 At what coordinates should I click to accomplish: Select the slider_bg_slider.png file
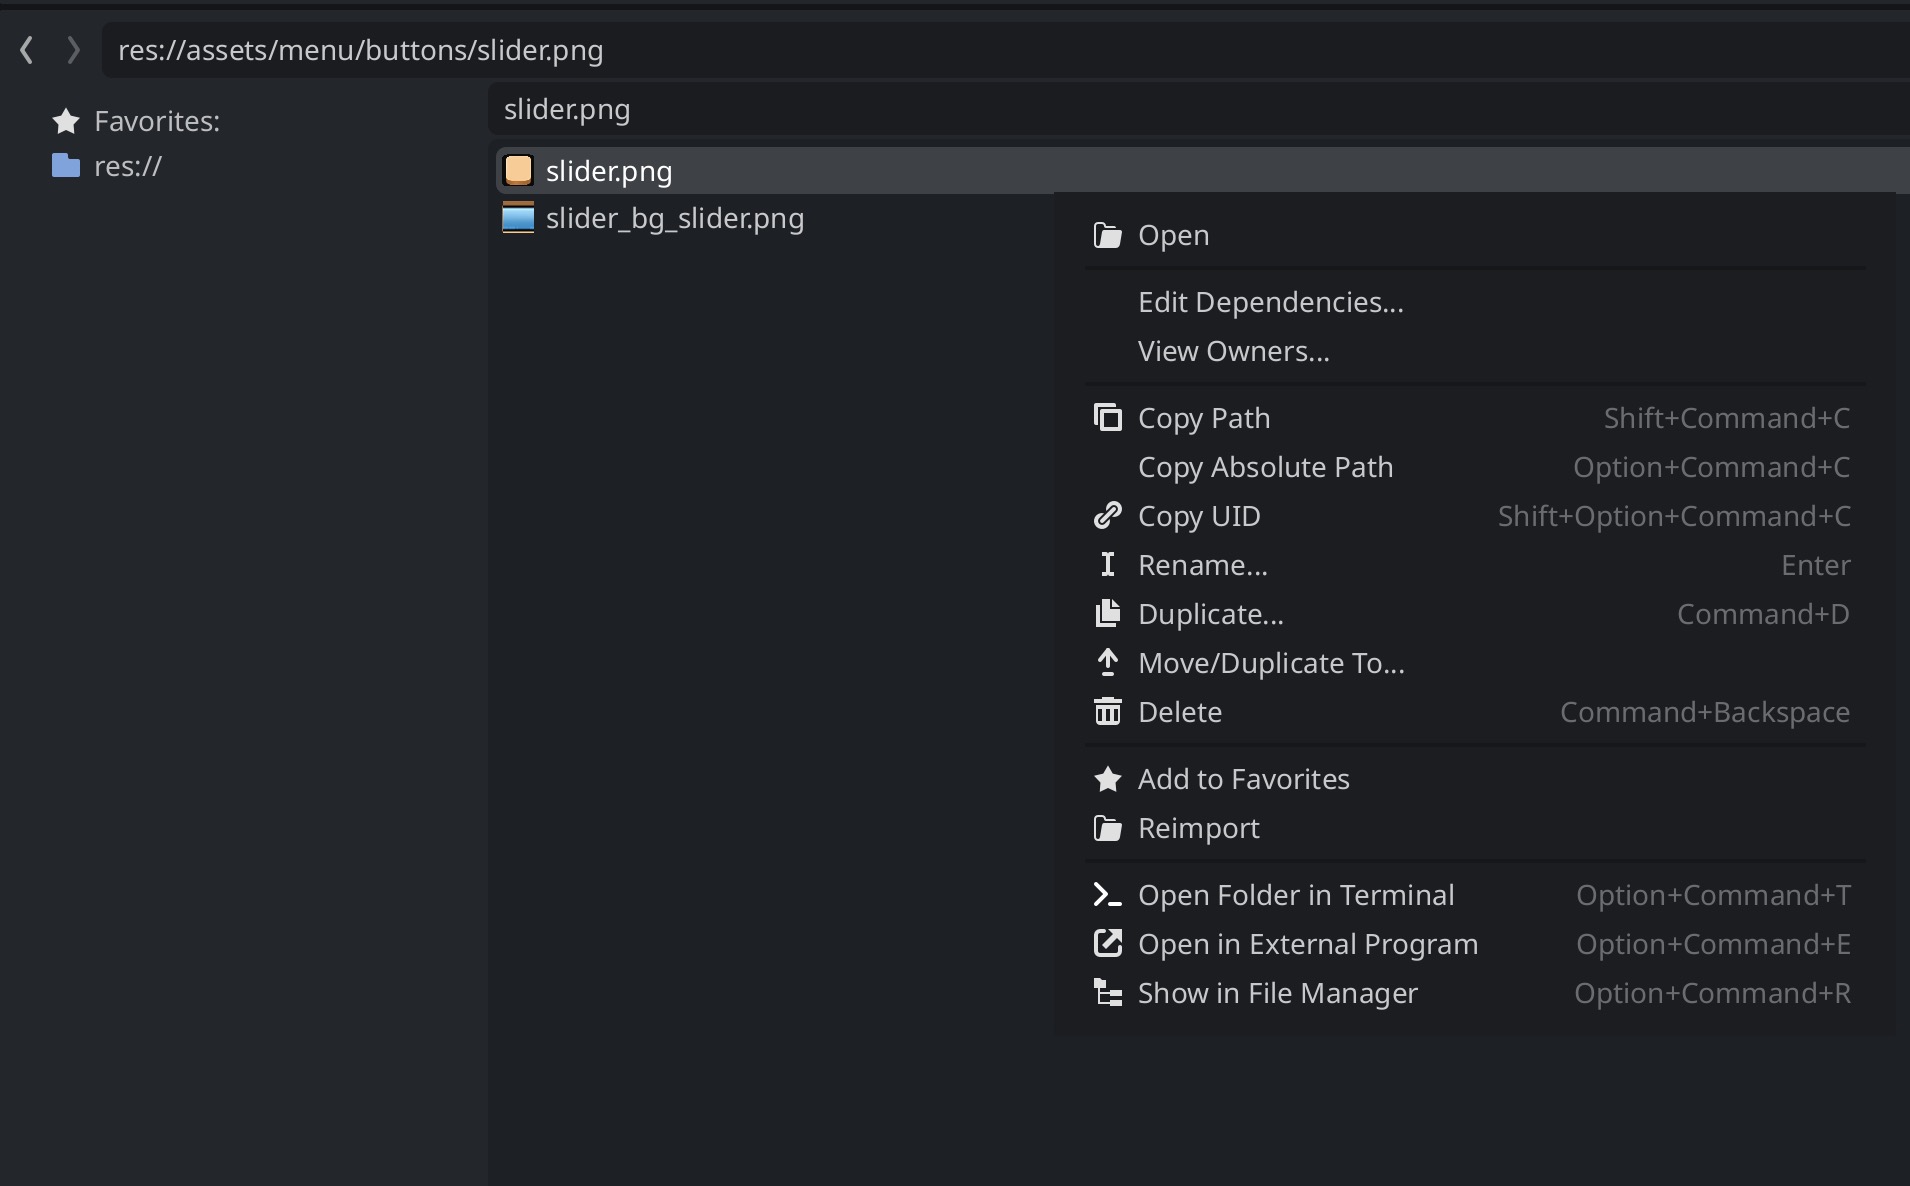(675, 219)
